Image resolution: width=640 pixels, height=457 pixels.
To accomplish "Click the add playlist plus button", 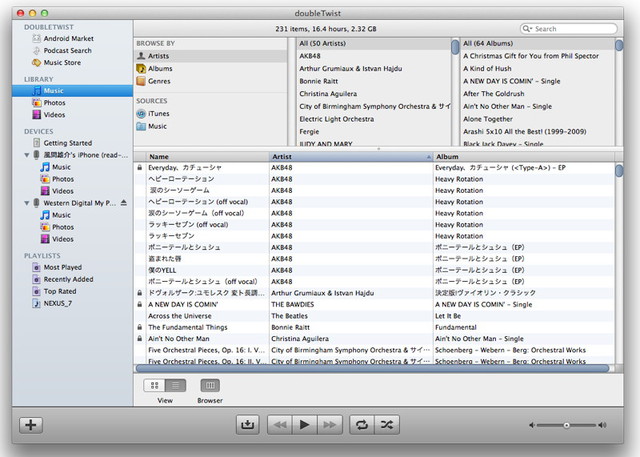I will click(31, 424).
